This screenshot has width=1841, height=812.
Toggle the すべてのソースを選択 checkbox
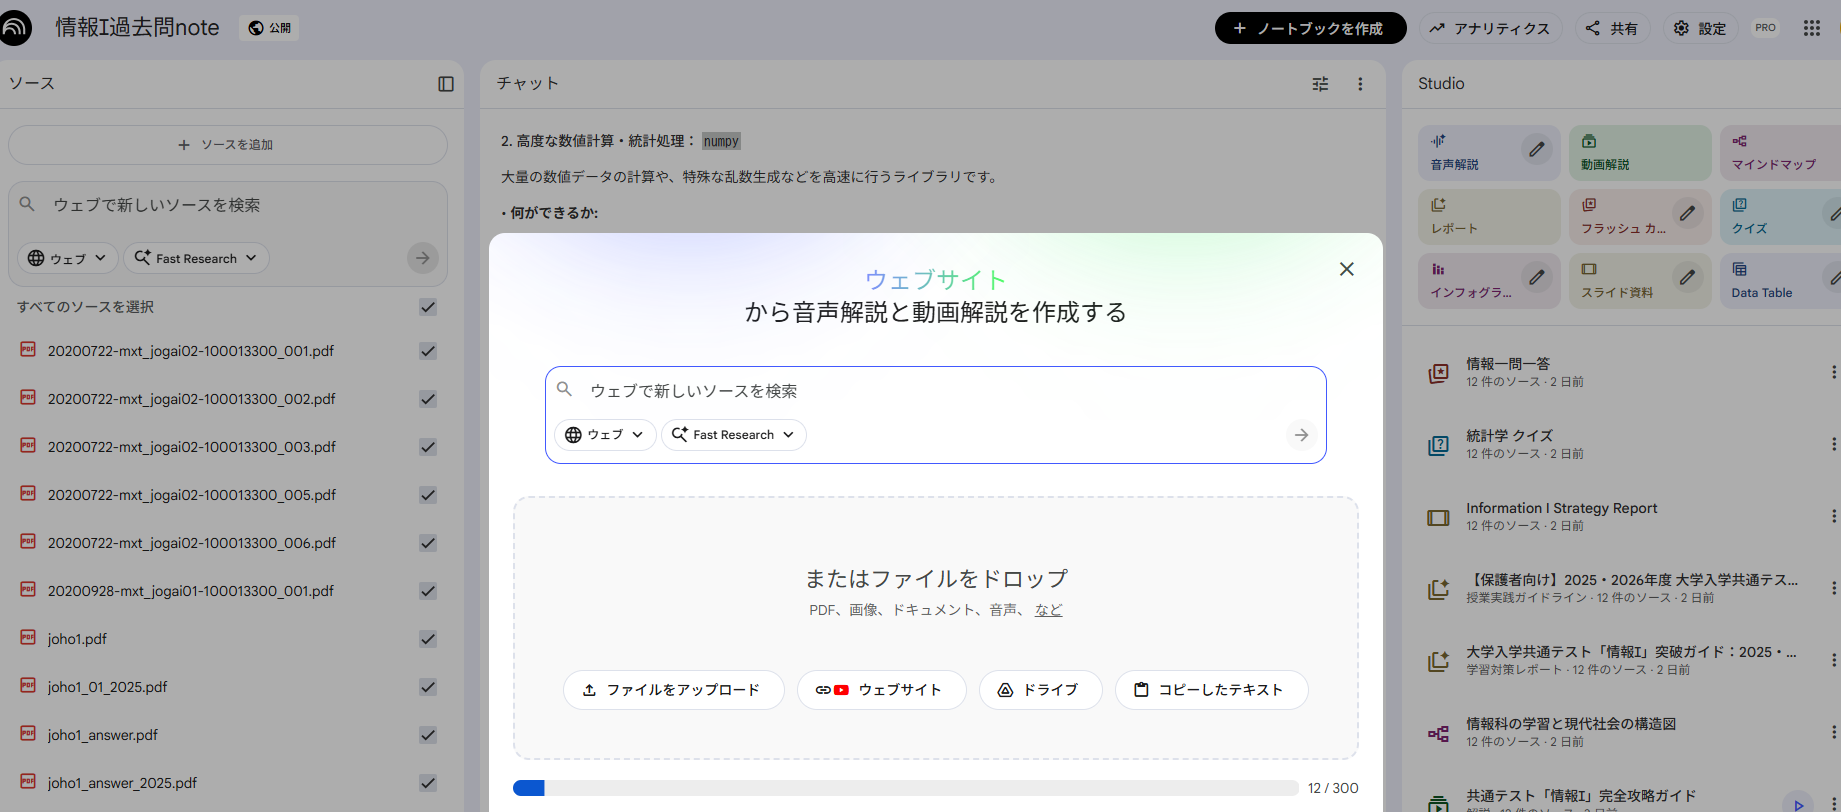[x=428, y=307]
